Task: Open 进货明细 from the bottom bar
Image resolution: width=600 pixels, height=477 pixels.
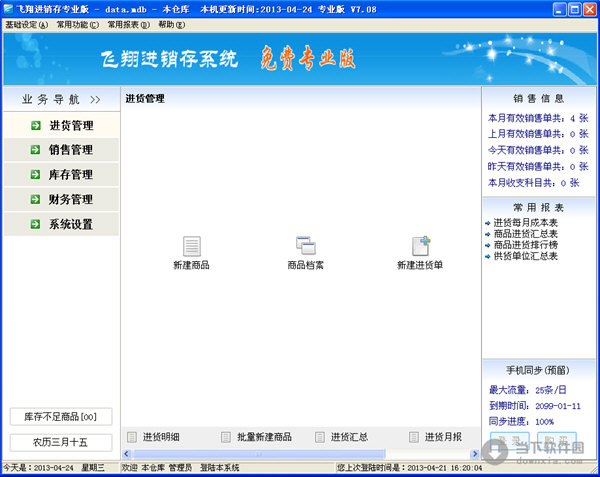Action: 160,437
